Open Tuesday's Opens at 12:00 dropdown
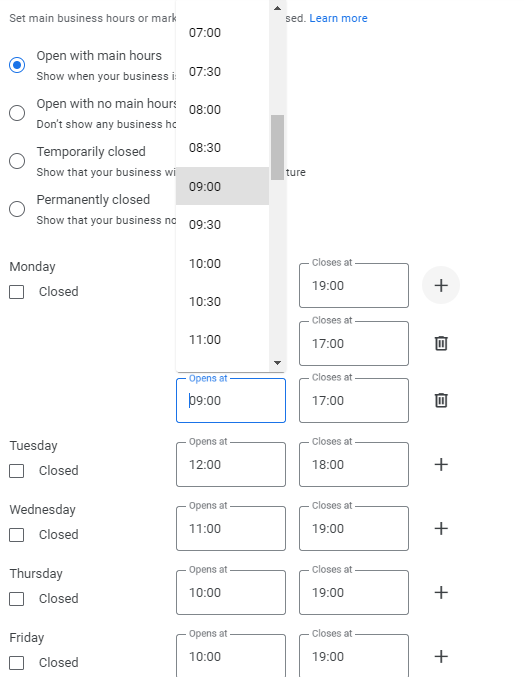 (231, 465)
